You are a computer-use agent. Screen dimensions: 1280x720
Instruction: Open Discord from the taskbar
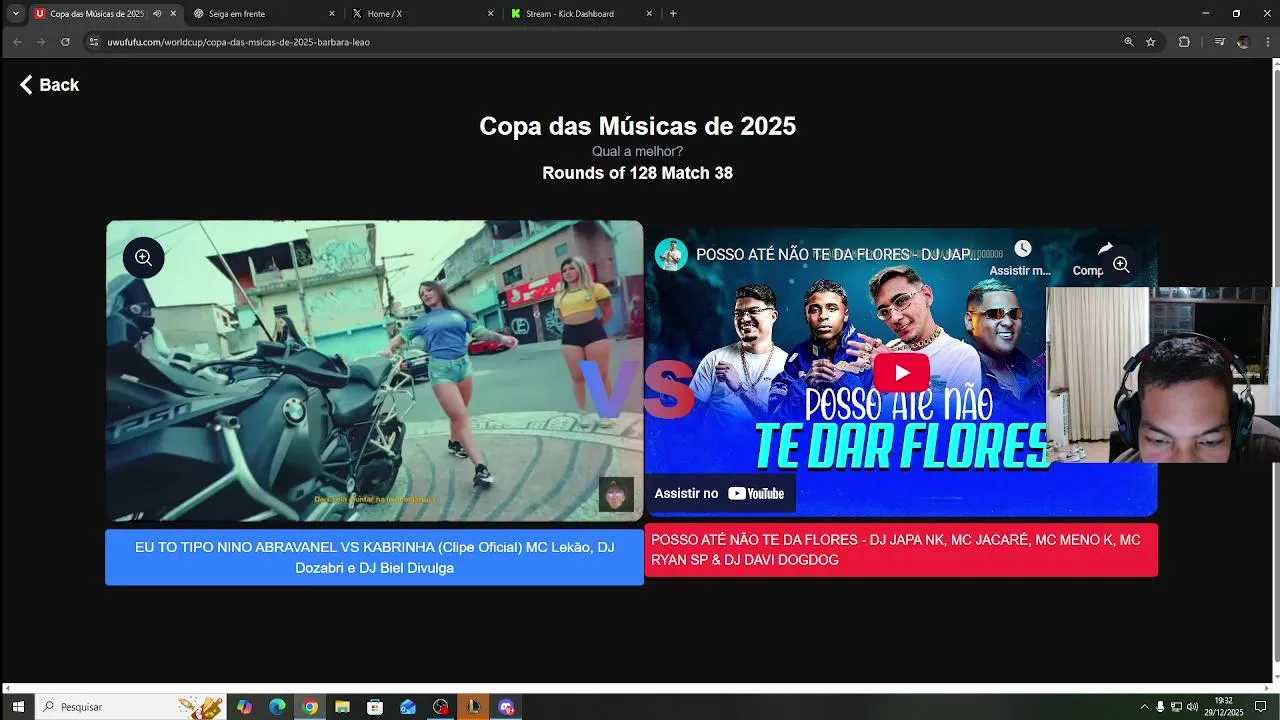[x=506, y=707]
